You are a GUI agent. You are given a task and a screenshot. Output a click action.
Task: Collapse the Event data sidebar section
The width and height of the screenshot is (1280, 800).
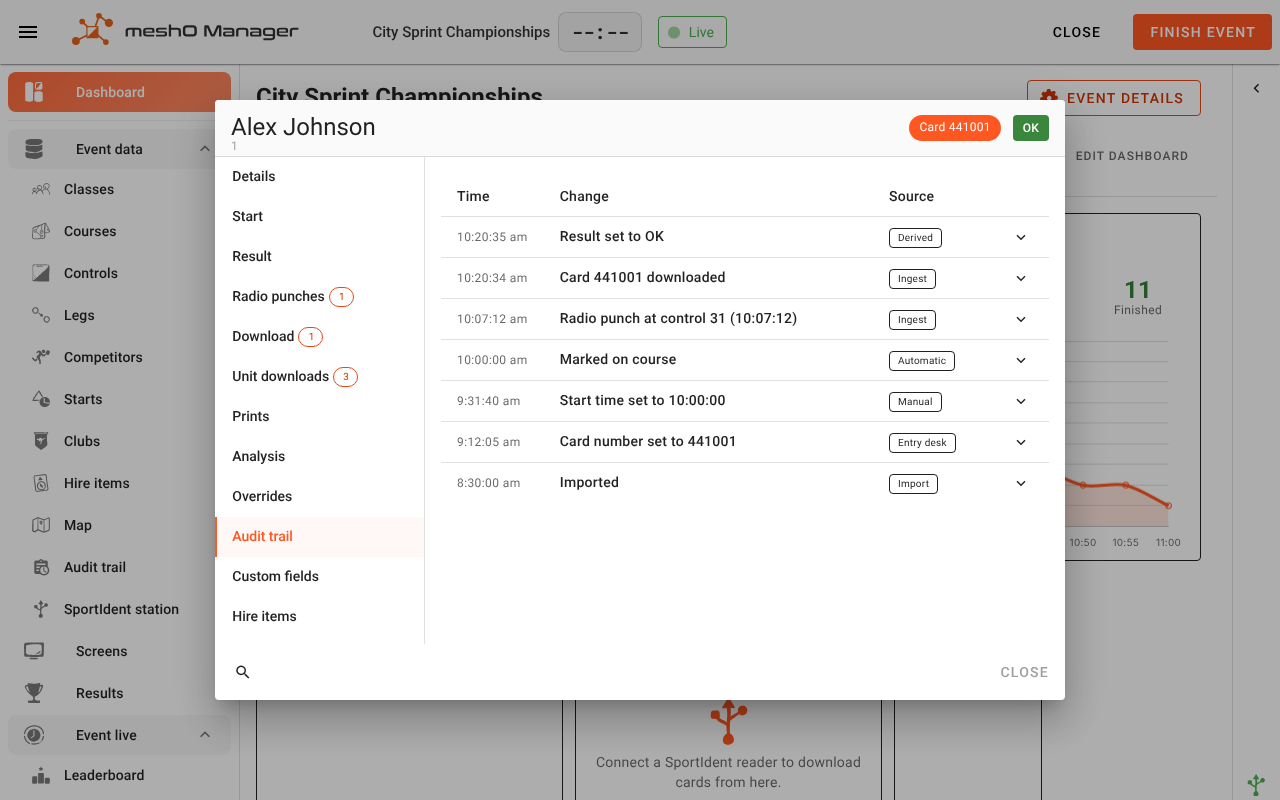[205, 149]
